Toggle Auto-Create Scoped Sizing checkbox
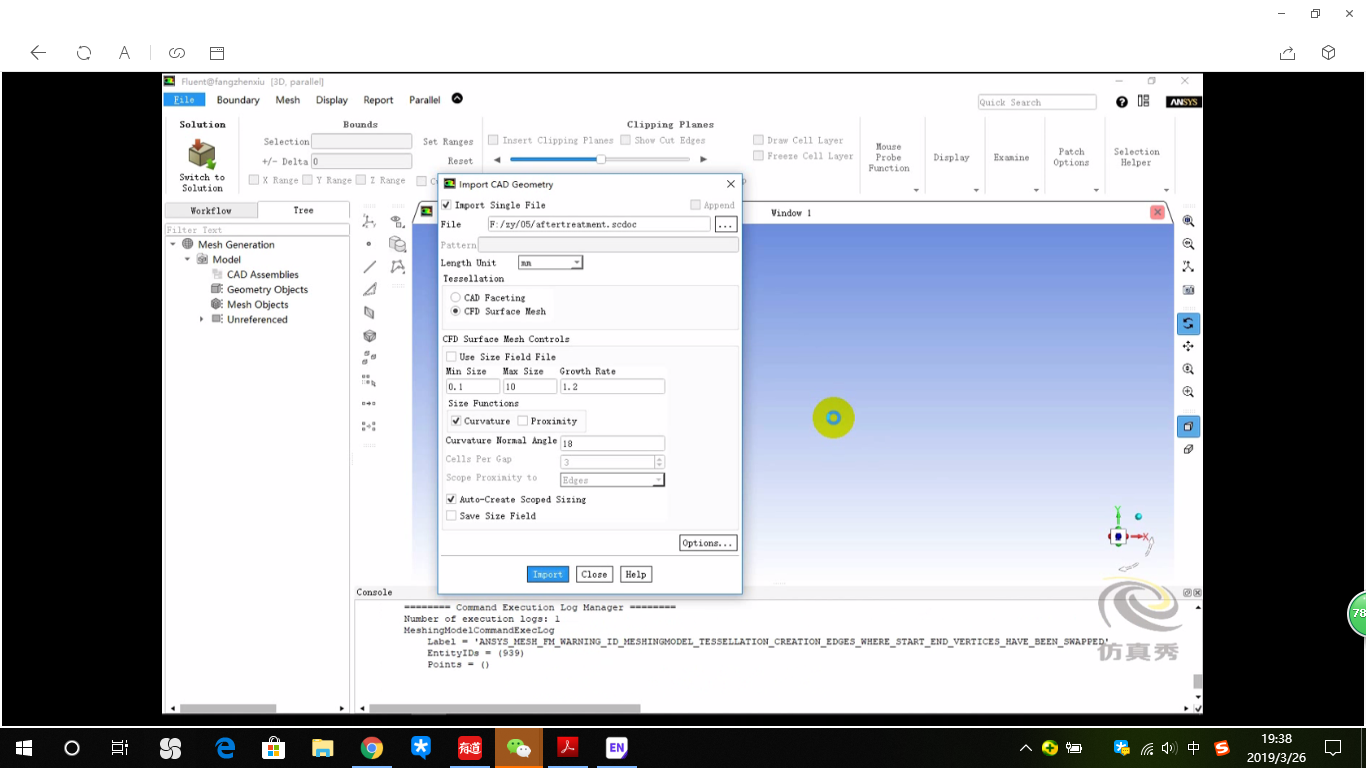Screen dimensions: 1366x768 coord(451,499)
